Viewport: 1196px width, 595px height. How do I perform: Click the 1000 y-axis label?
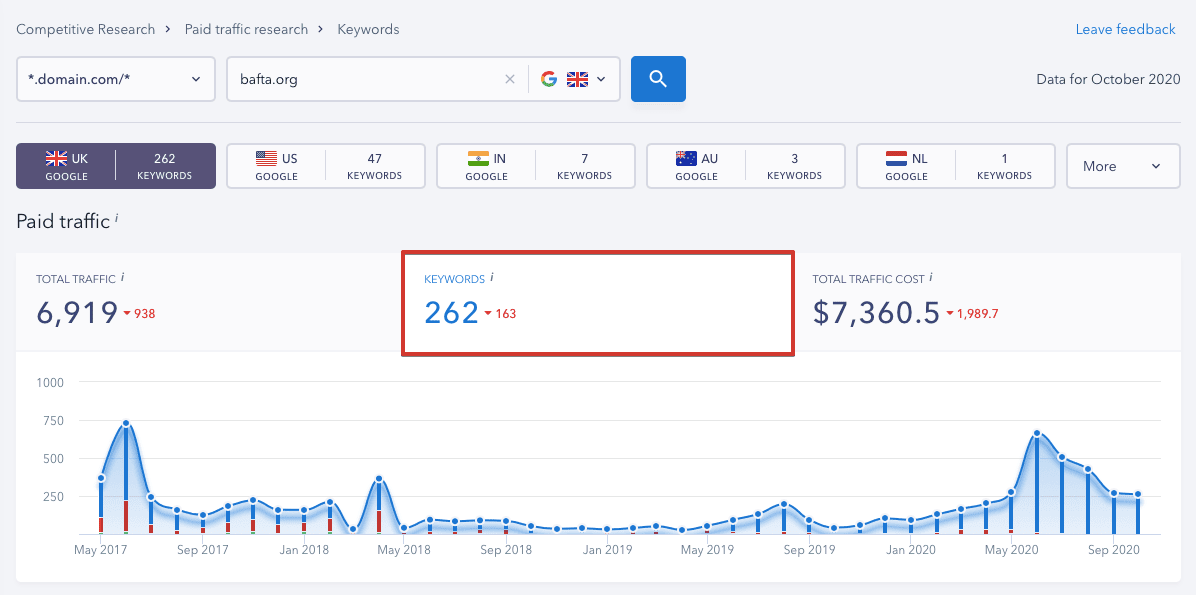[50, 381]
